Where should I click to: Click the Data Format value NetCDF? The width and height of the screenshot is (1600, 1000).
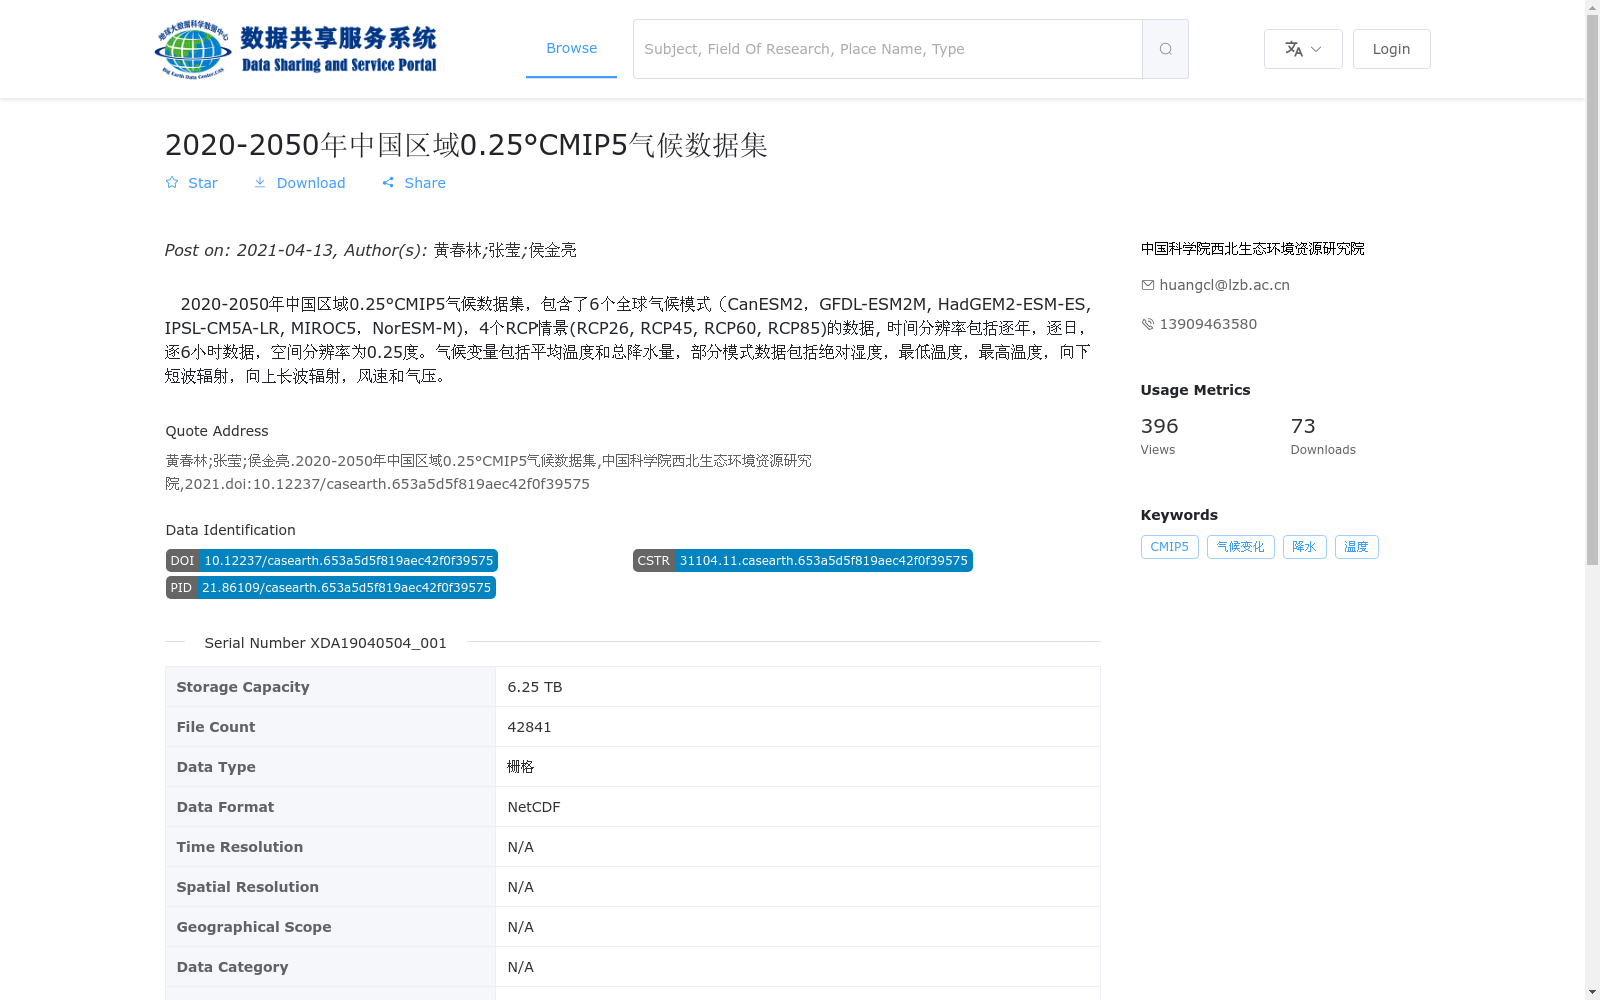(x=534, y=807)
